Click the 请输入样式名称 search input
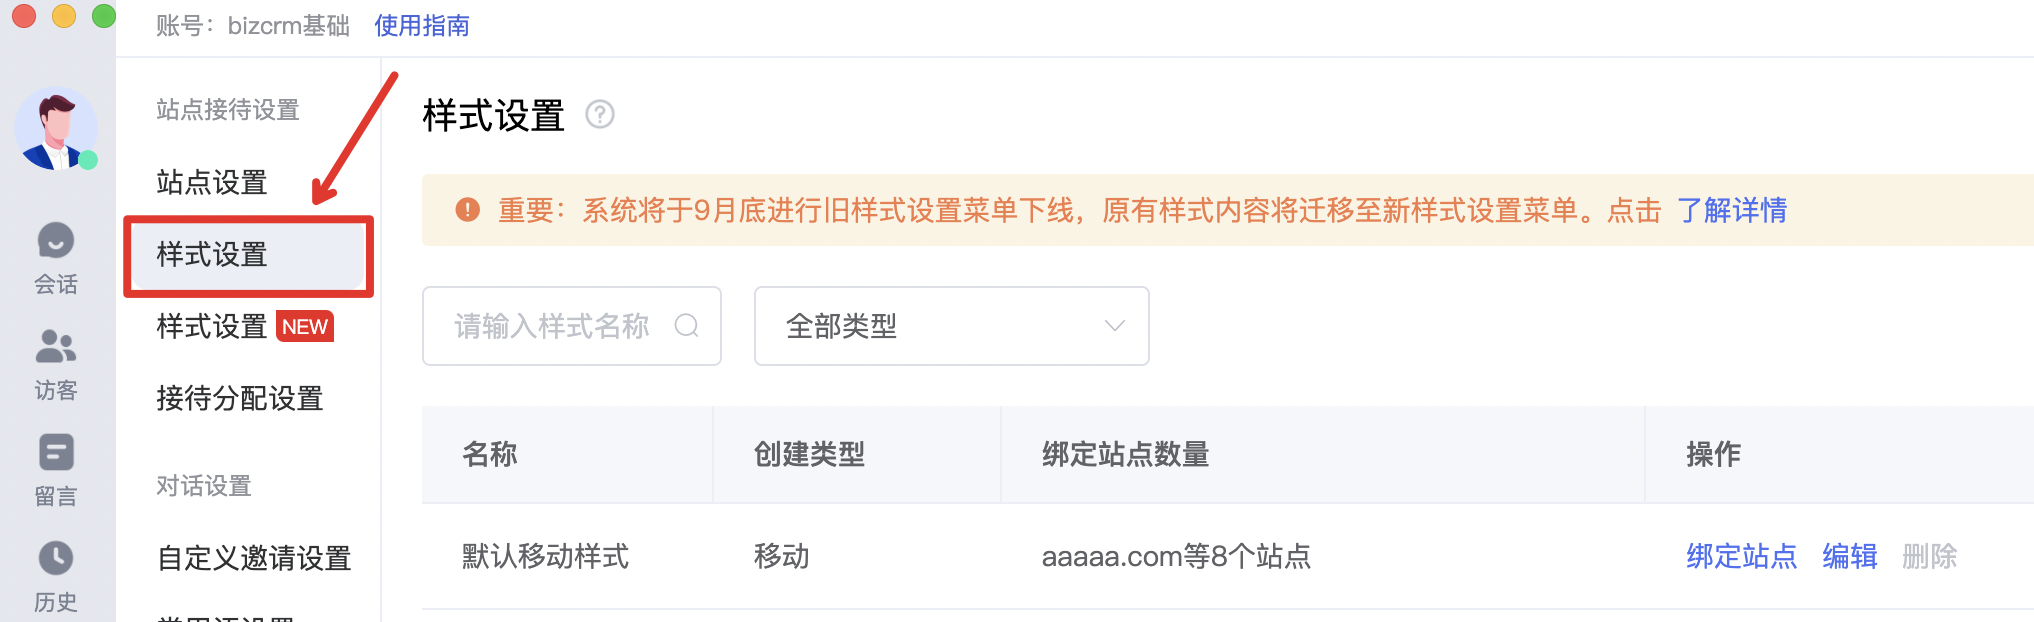 [x=572, y=326]
